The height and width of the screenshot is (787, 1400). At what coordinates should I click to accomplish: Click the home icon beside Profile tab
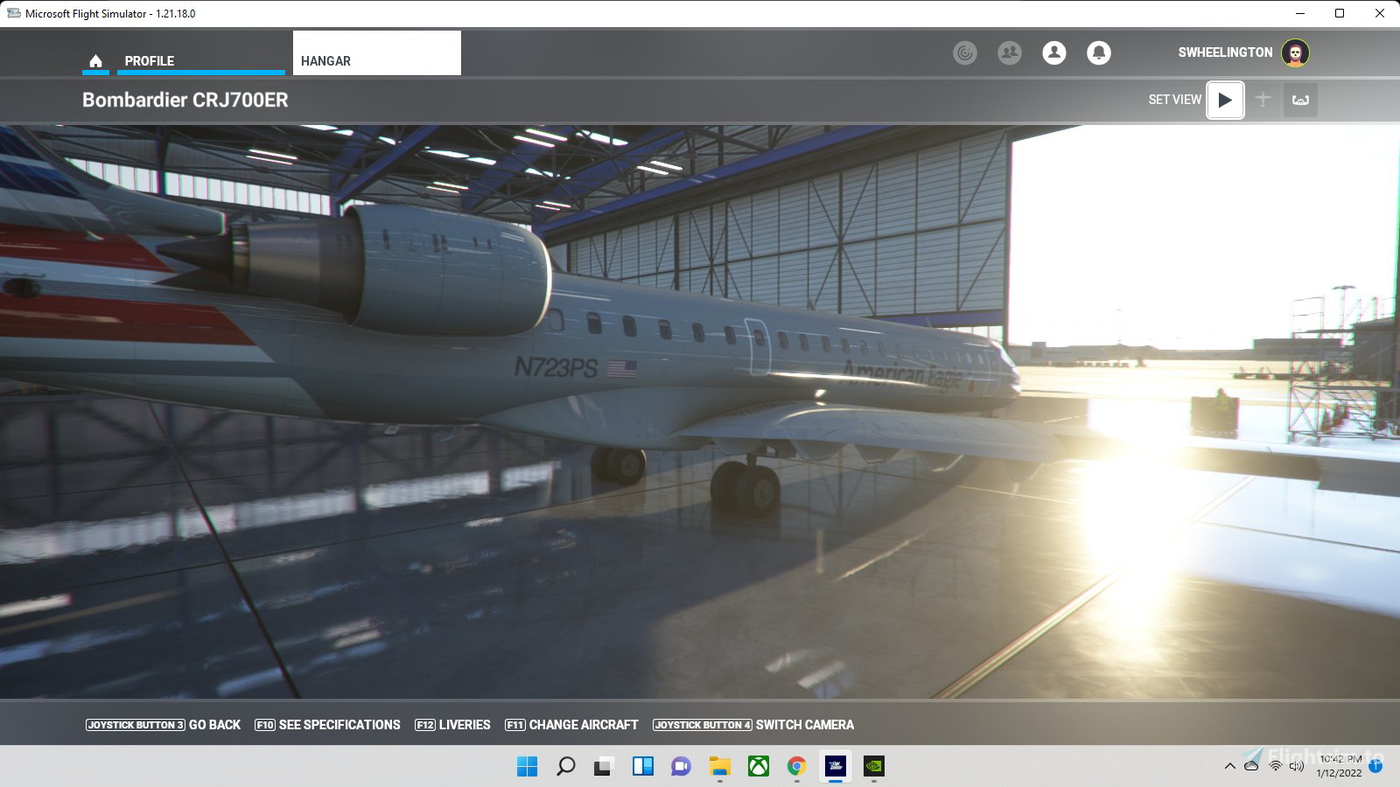(x=96, y=60)
